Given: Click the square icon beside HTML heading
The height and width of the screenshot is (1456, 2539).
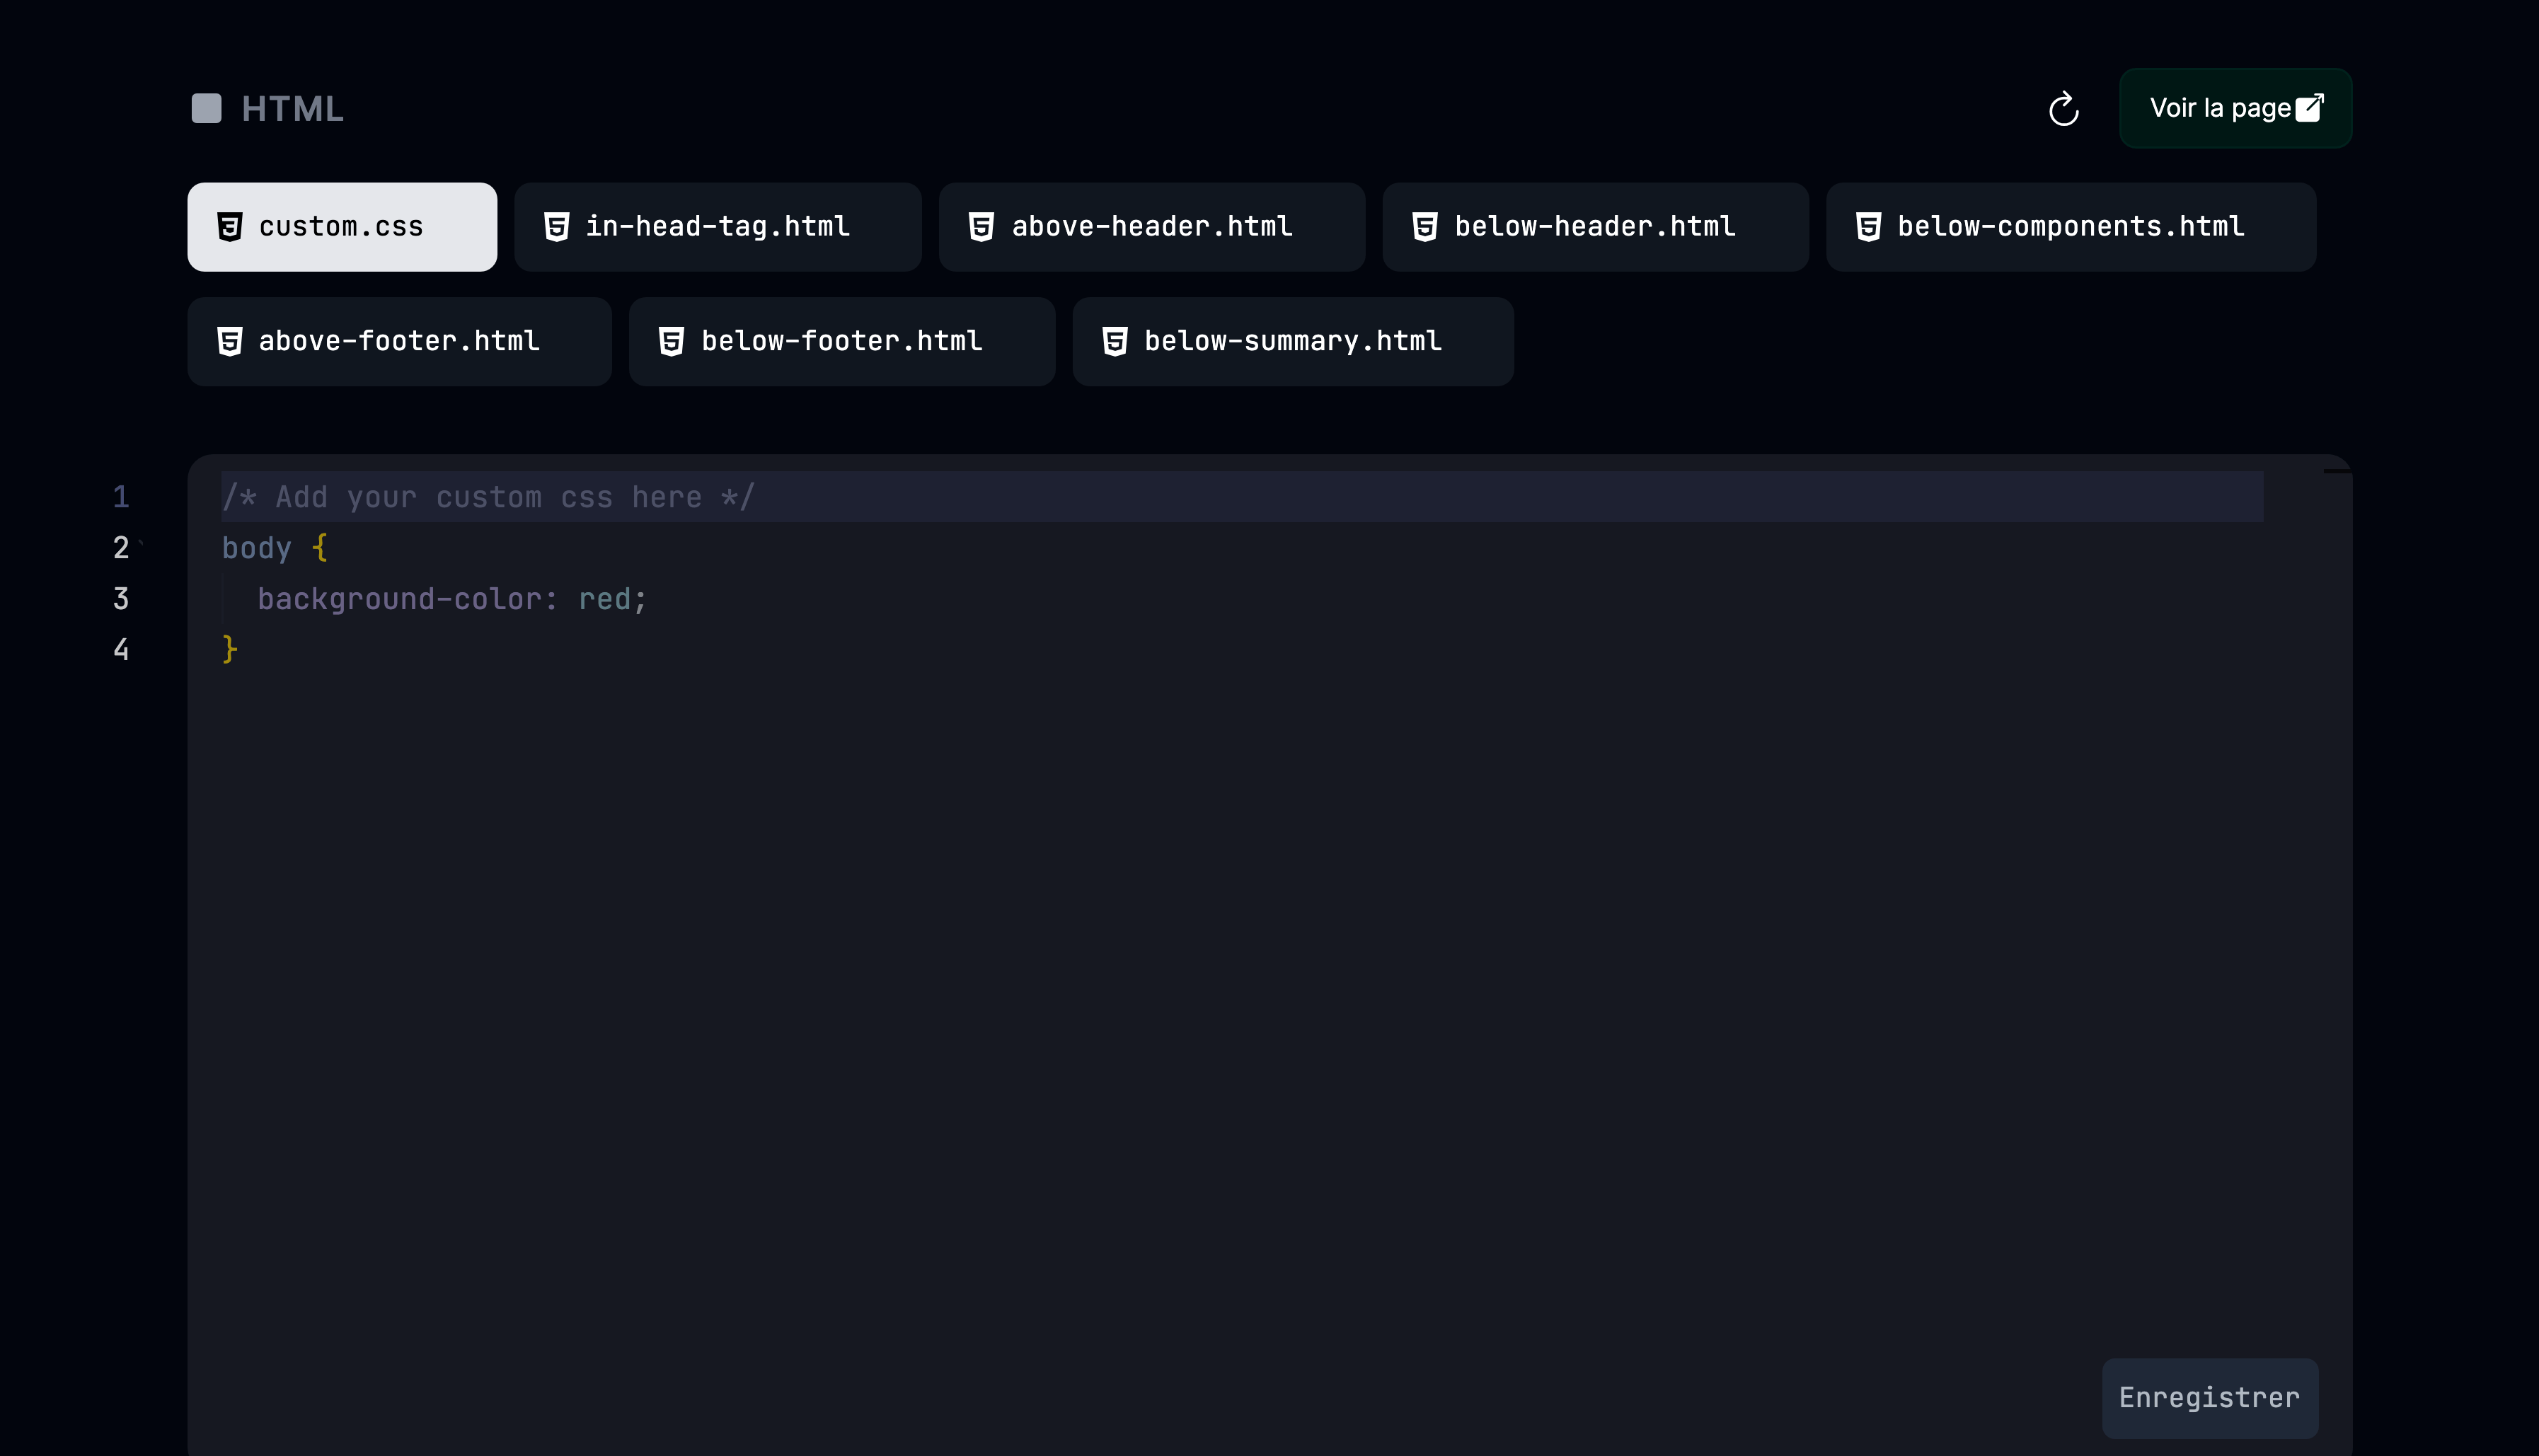Looking at the screenshot, I should [x=207, y=108].
